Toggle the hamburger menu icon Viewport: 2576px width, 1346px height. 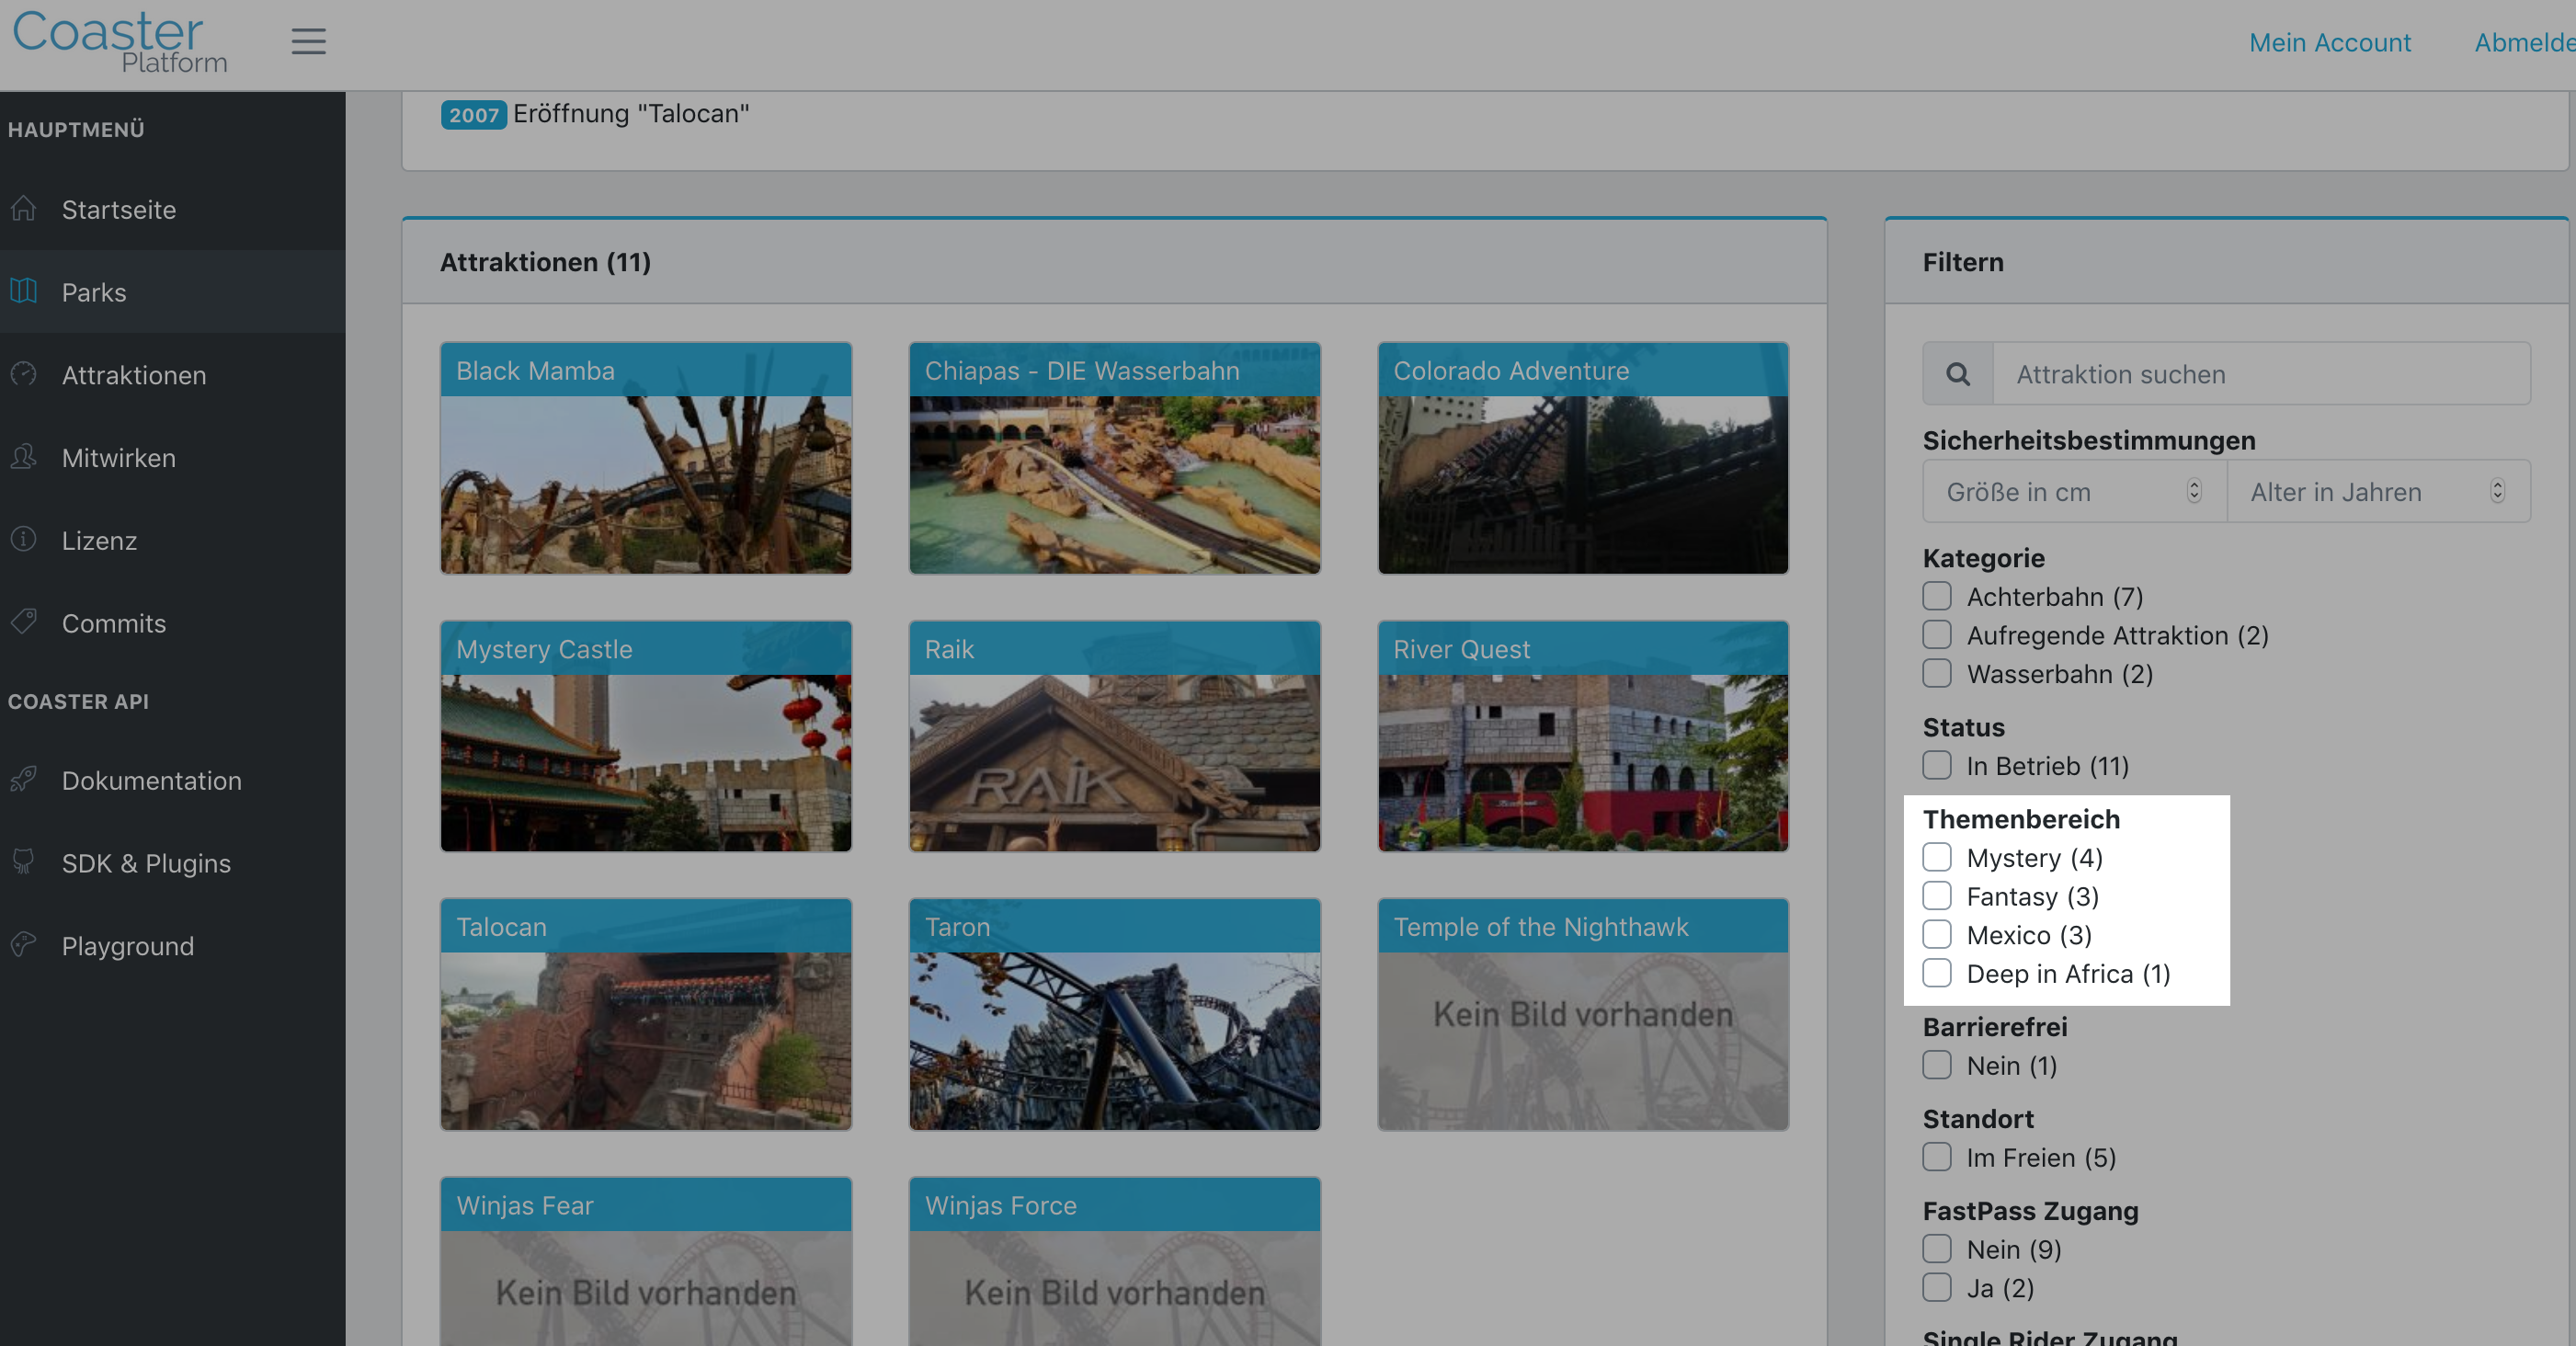tap(308, 42)
